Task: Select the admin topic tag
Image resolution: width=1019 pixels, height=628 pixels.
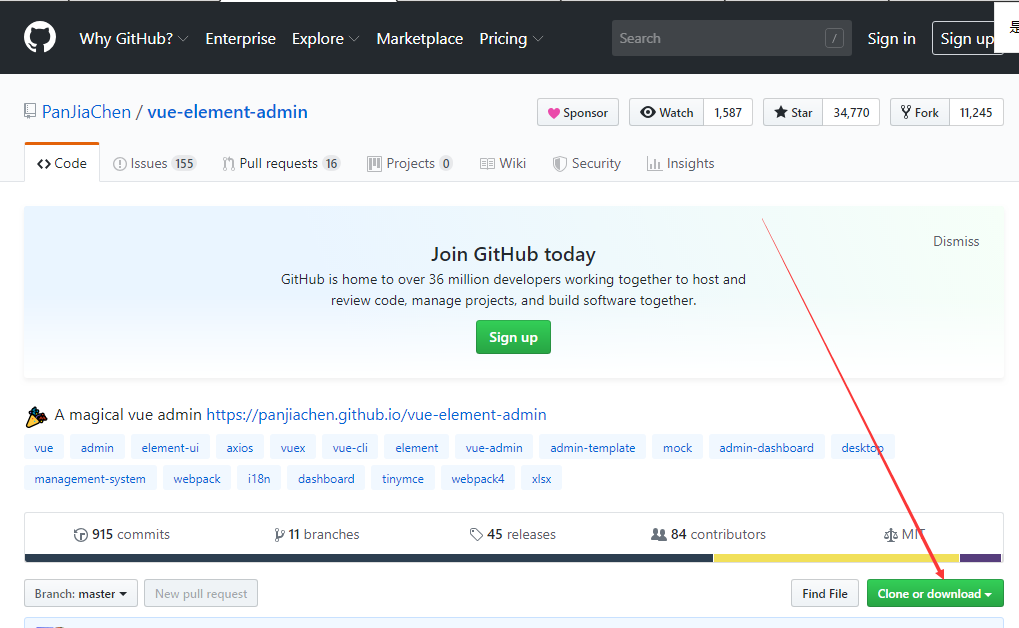Action: point(97,448)
